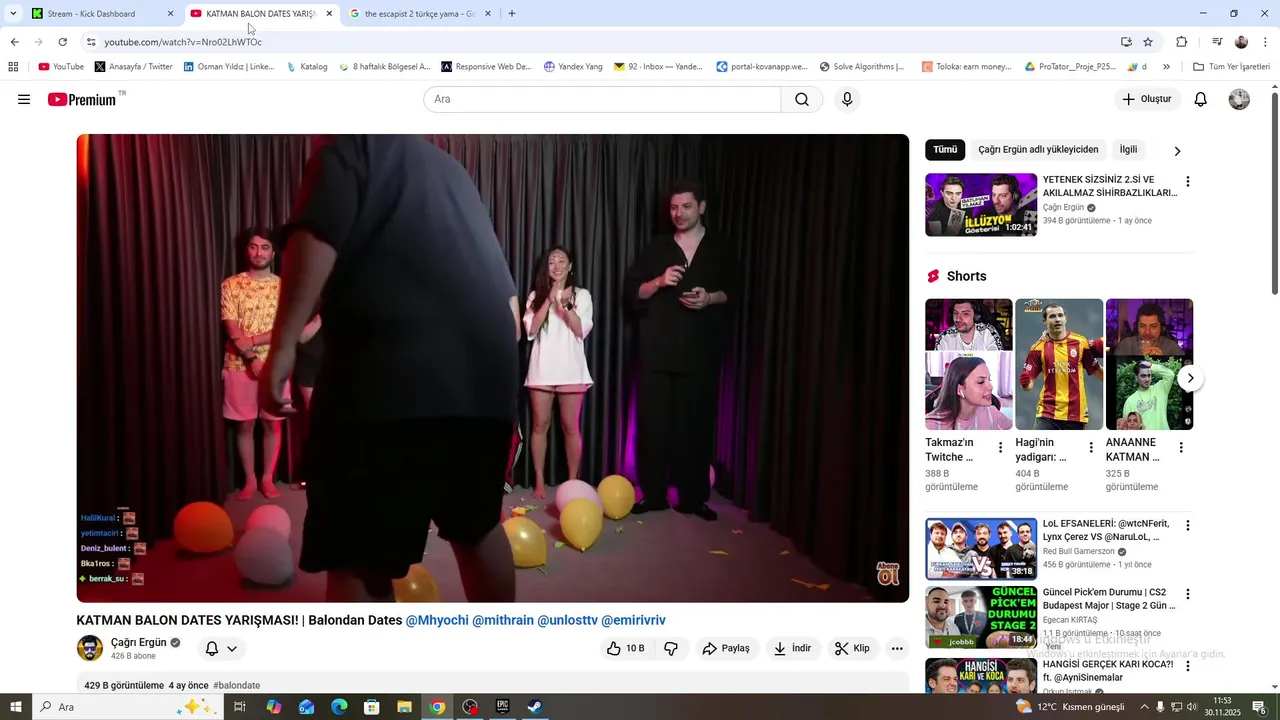Go back with browser back arrow
This screenshot has width=1280, height=720.
[x=14, y=42]
